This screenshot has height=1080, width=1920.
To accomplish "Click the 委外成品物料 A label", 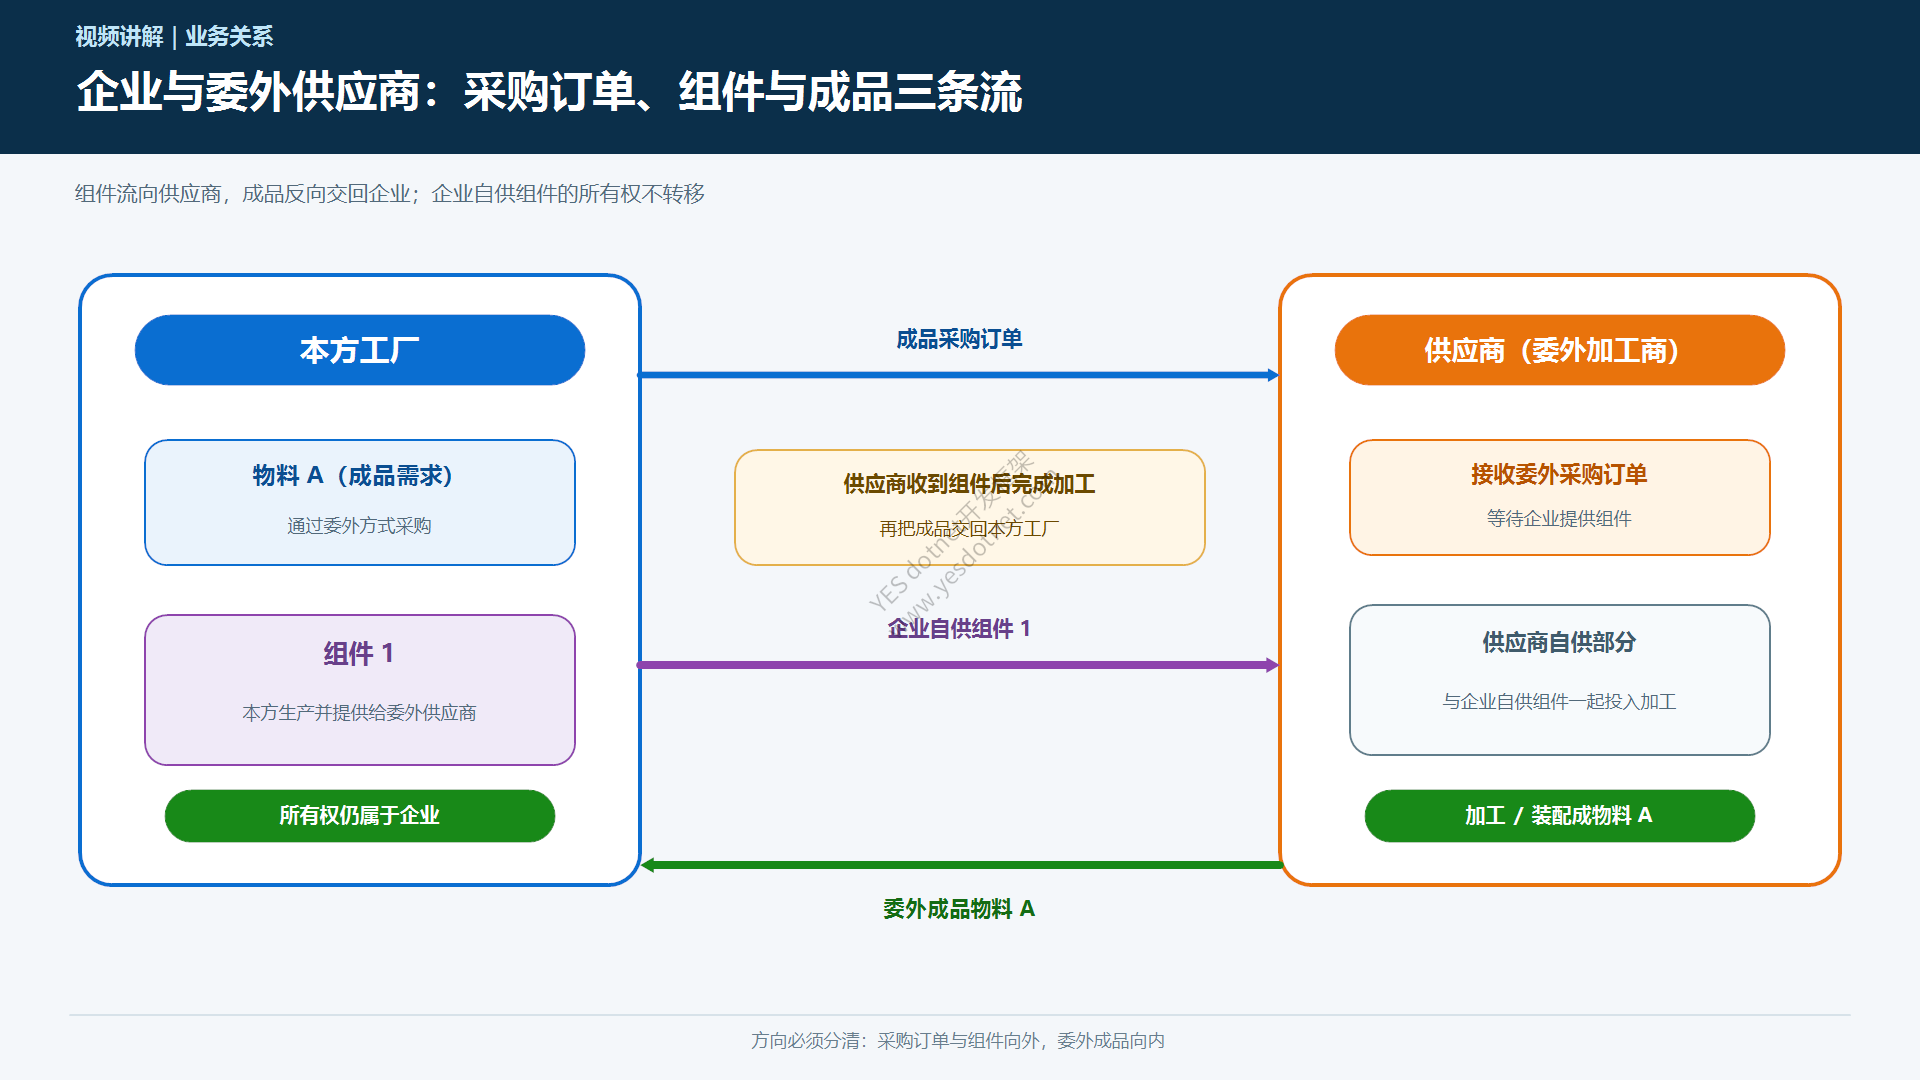I will tap(959, 909).
